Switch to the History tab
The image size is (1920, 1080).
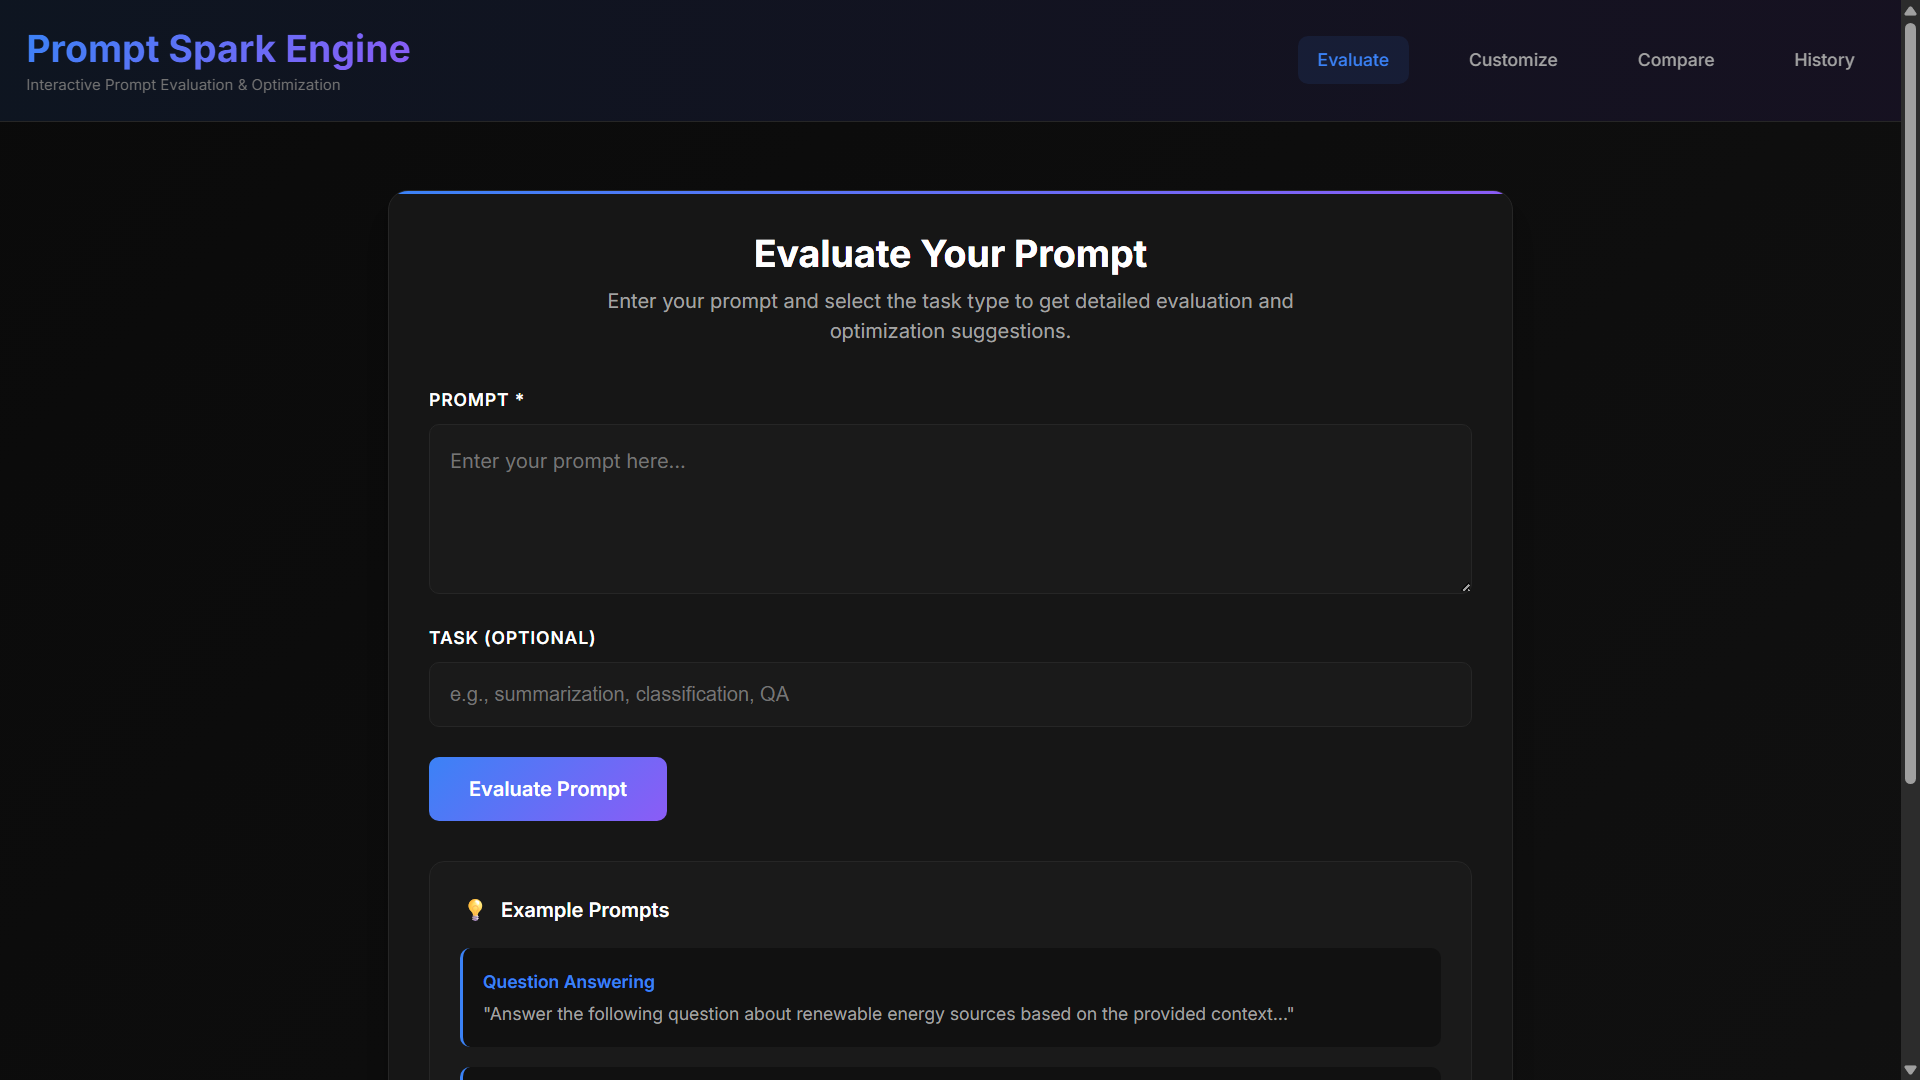pyautogui.click(x=1823, y=60)
